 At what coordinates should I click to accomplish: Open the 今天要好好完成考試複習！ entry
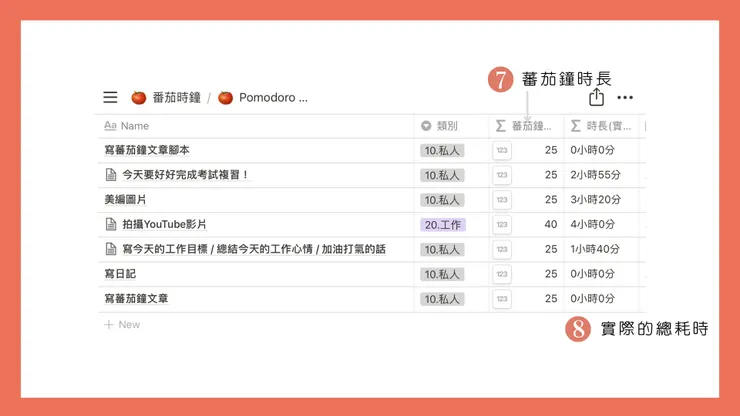coord(186,175)
